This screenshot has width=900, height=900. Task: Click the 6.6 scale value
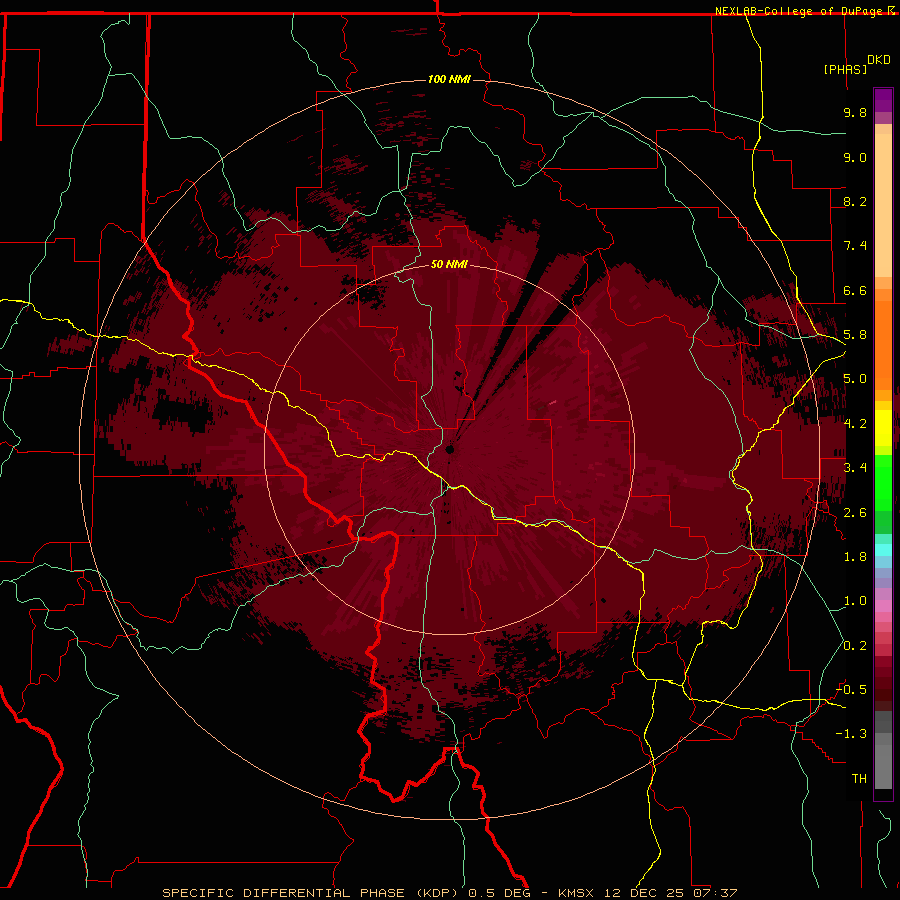tap(855, 290)
